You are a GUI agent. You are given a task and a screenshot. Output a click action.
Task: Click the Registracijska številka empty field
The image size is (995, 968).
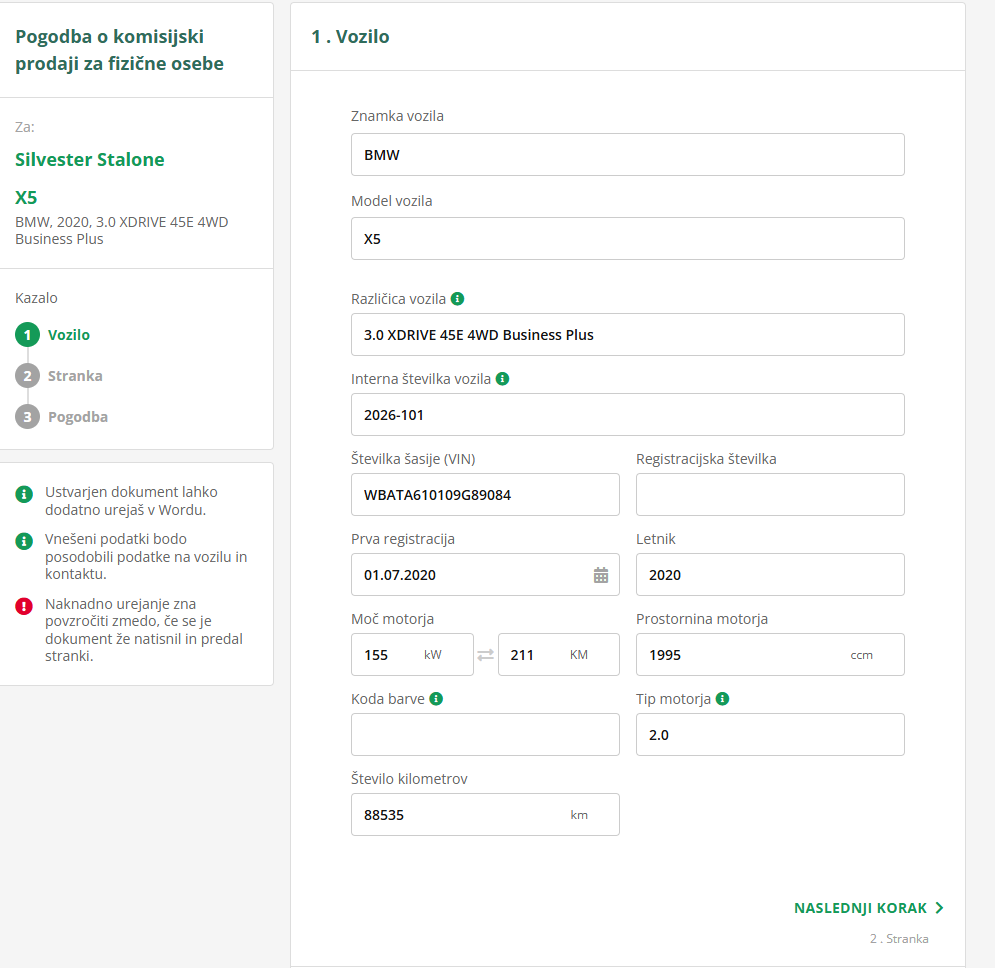tap(770, 495)
